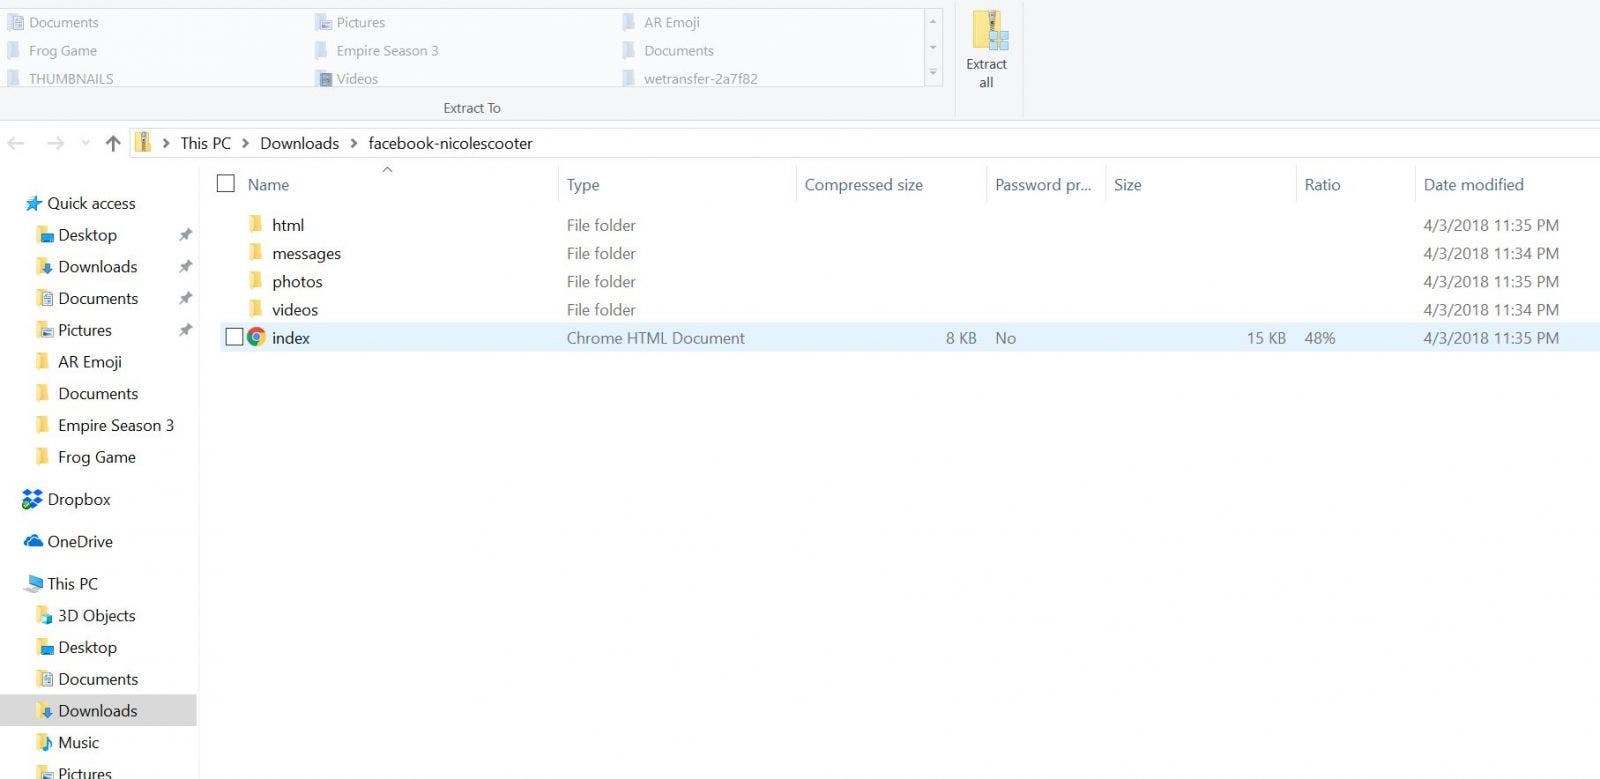
Task: Sort by Password protected column header
Action: 1043,185
